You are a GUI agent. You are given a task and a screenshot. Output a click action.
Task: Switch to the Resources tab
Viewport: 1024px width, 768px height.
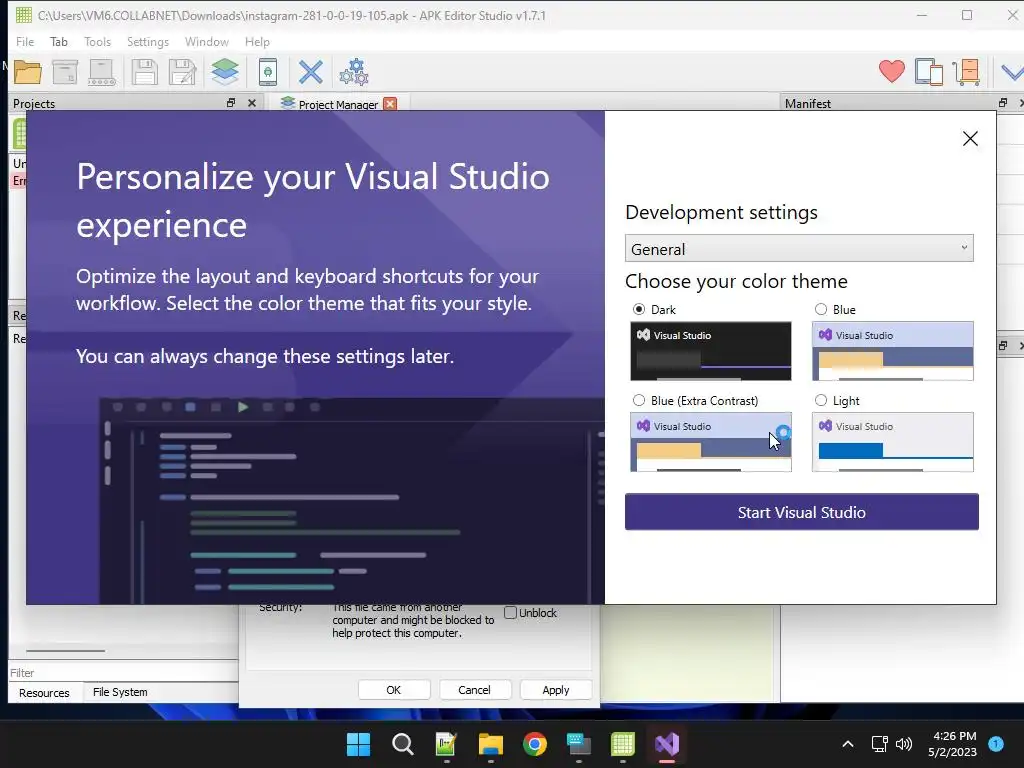[44, 693]
